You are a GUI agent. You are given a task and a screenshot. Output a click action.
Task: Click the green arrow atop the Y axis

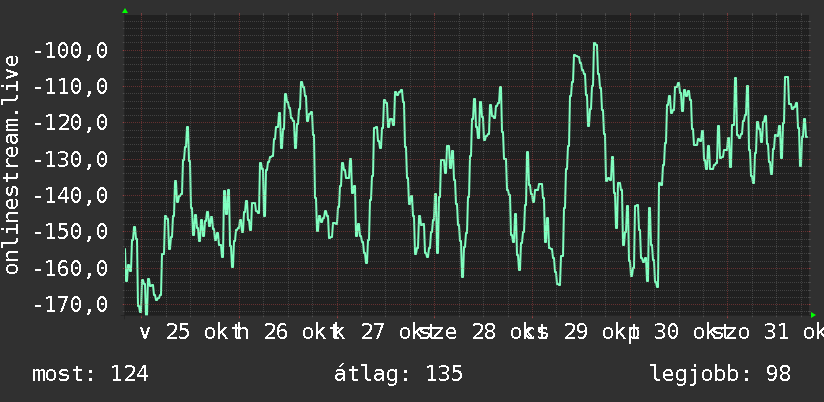125,11
